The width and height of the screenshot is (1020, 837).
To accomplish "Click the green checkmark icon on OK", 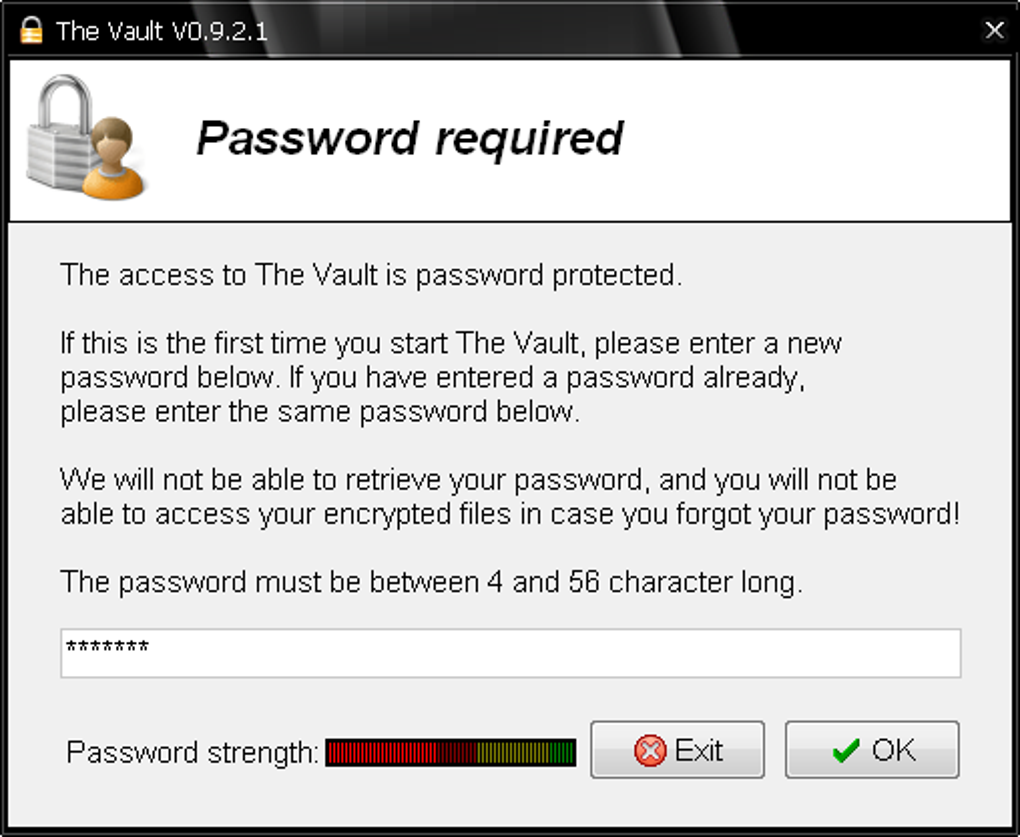I will click(x=846, y=751).
